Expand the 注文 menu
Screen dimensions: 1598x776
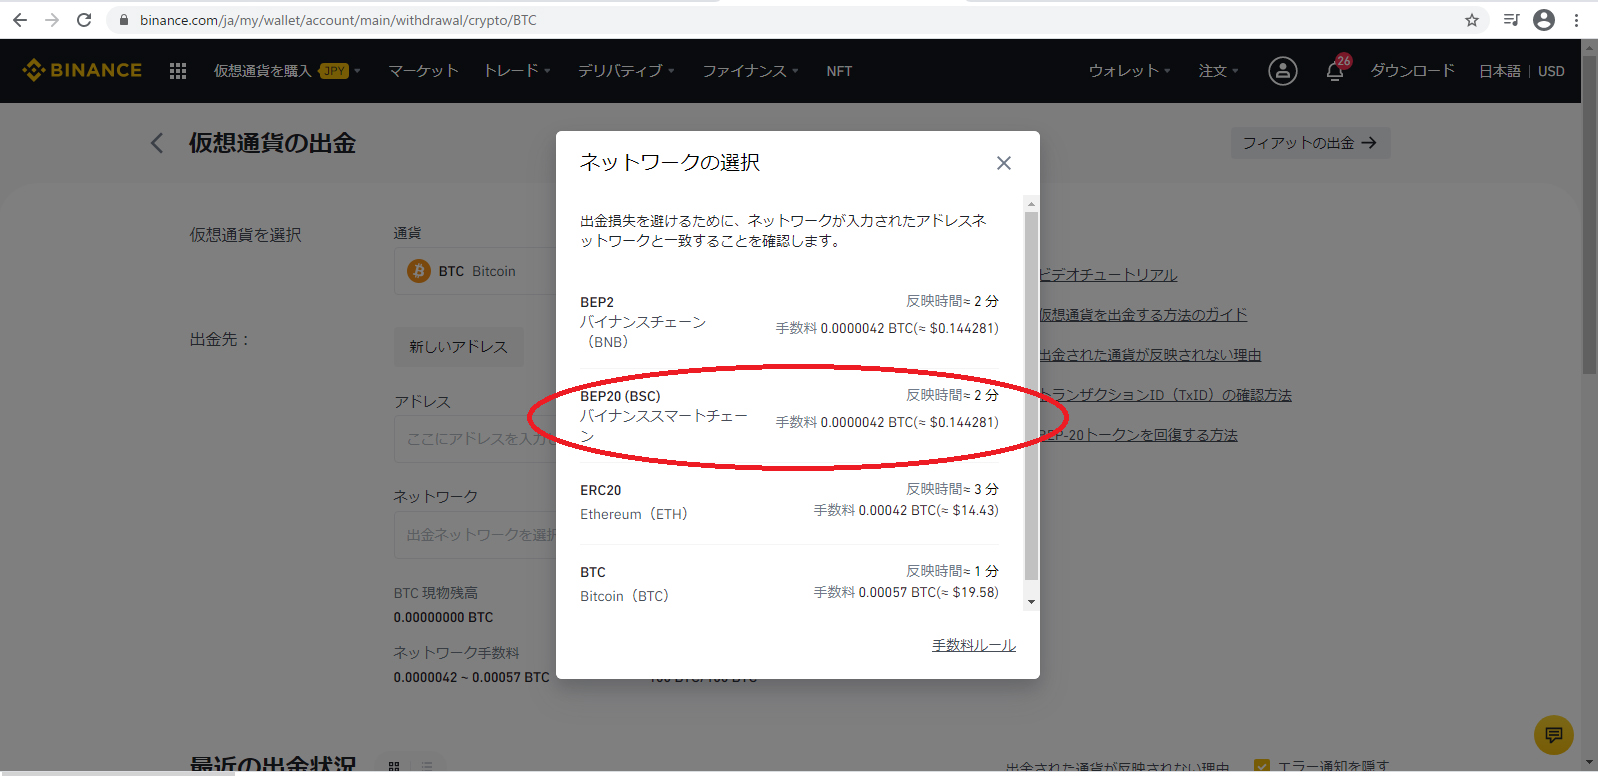1218,71
